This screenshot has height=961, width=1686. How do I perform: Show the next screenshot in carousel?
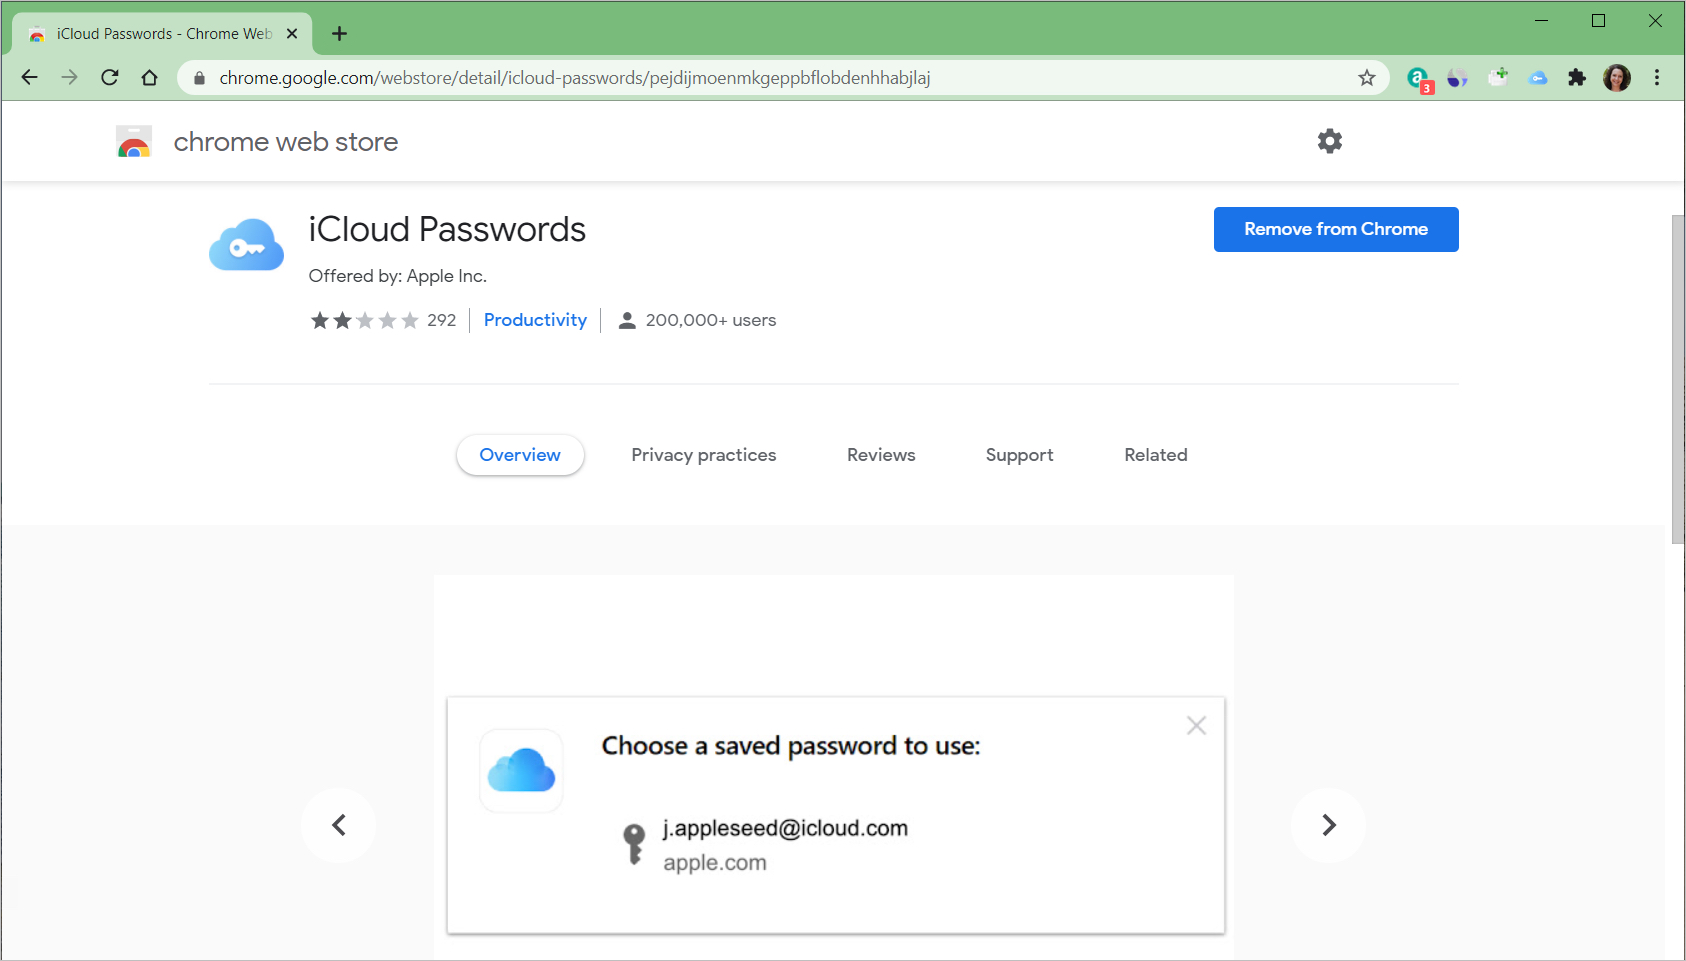[x=1328, y=825]
